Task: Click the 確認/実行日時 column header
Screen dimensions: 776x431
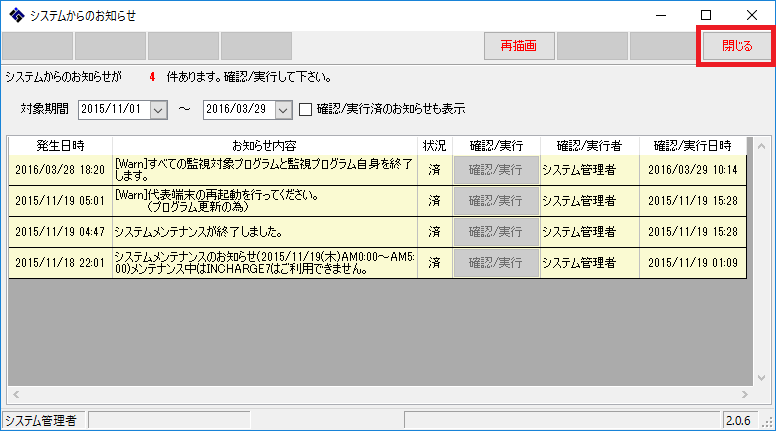Action: click(x=692, y=145)
